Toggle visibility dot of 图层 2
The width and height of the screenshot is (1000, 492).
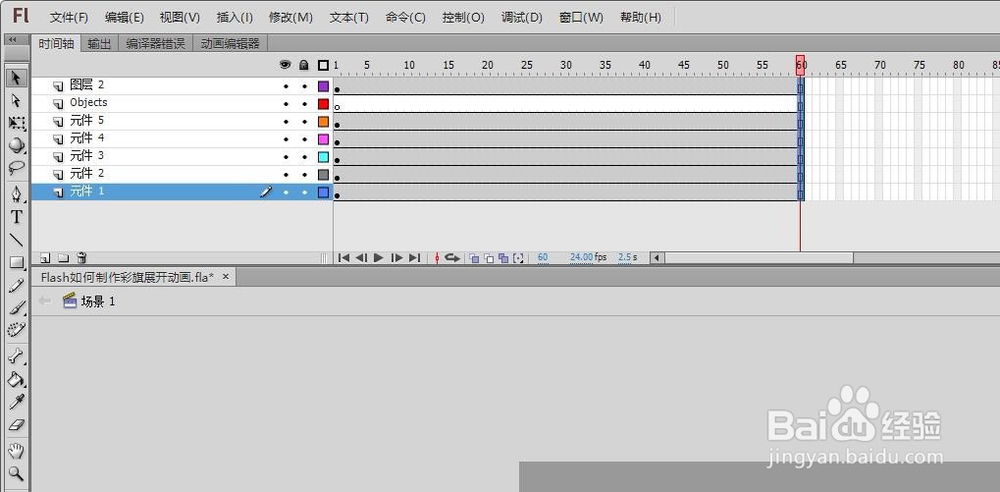coord(286,86)
